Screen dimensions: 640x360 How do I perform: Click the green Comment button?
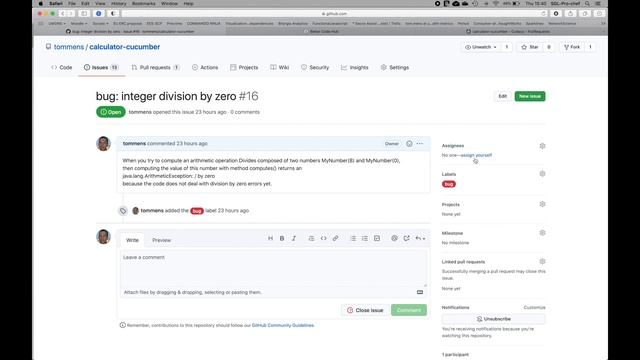pyautogui.click(x=409, y=310)
